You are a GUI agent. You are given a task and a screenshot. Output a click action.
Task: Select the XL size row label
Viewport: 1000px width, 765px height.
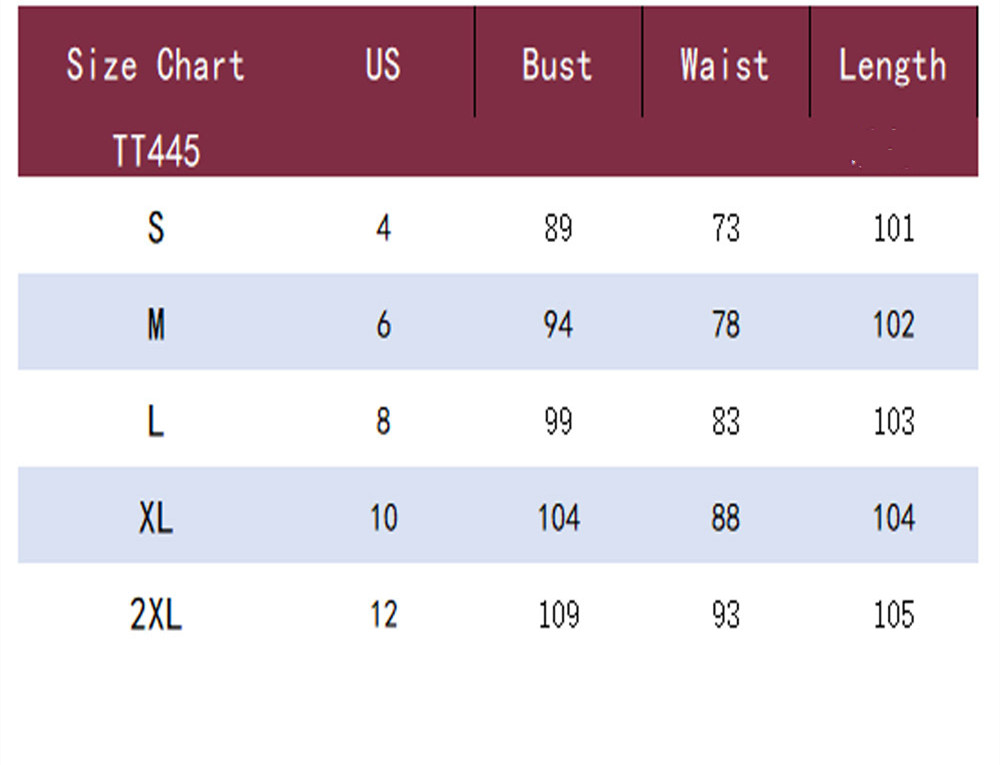pyautogui.click(x=156, y=518)
